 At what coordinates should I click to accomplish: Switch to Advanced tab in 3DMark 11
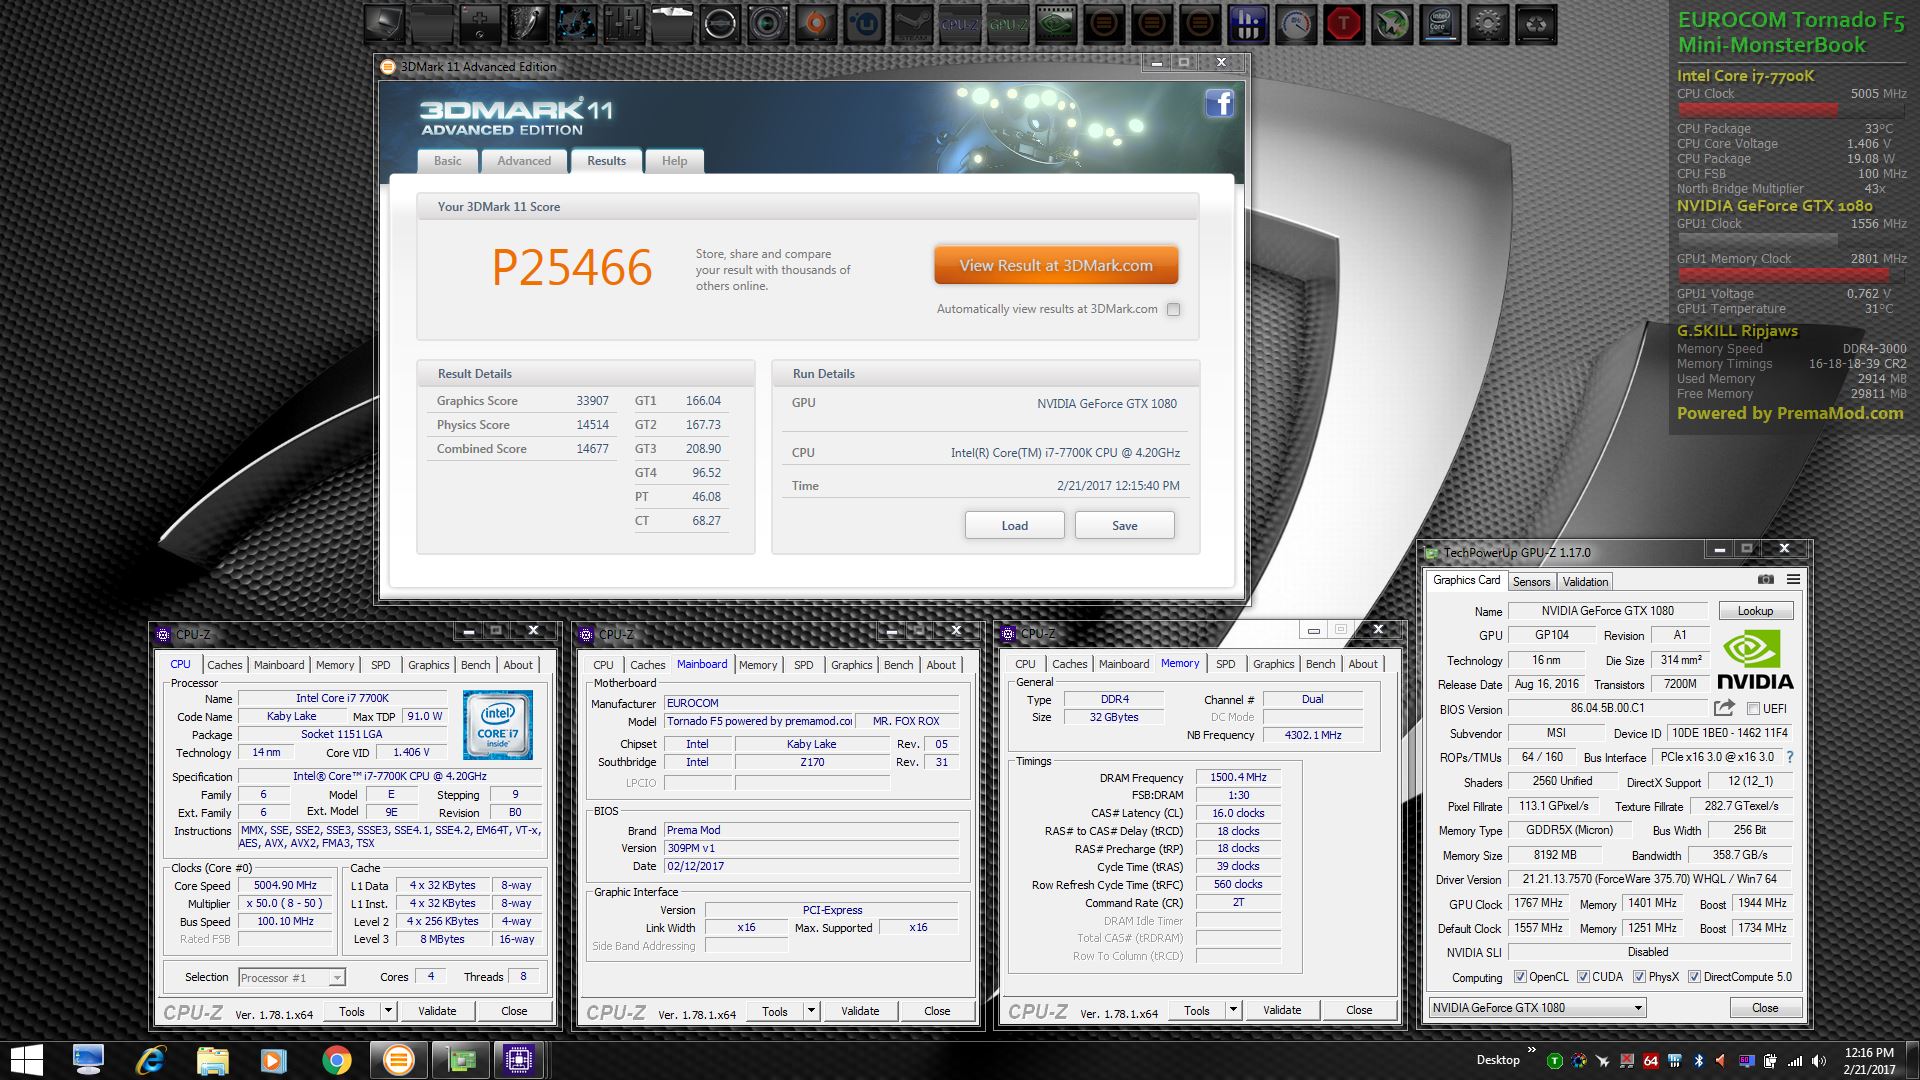point(524,161)
